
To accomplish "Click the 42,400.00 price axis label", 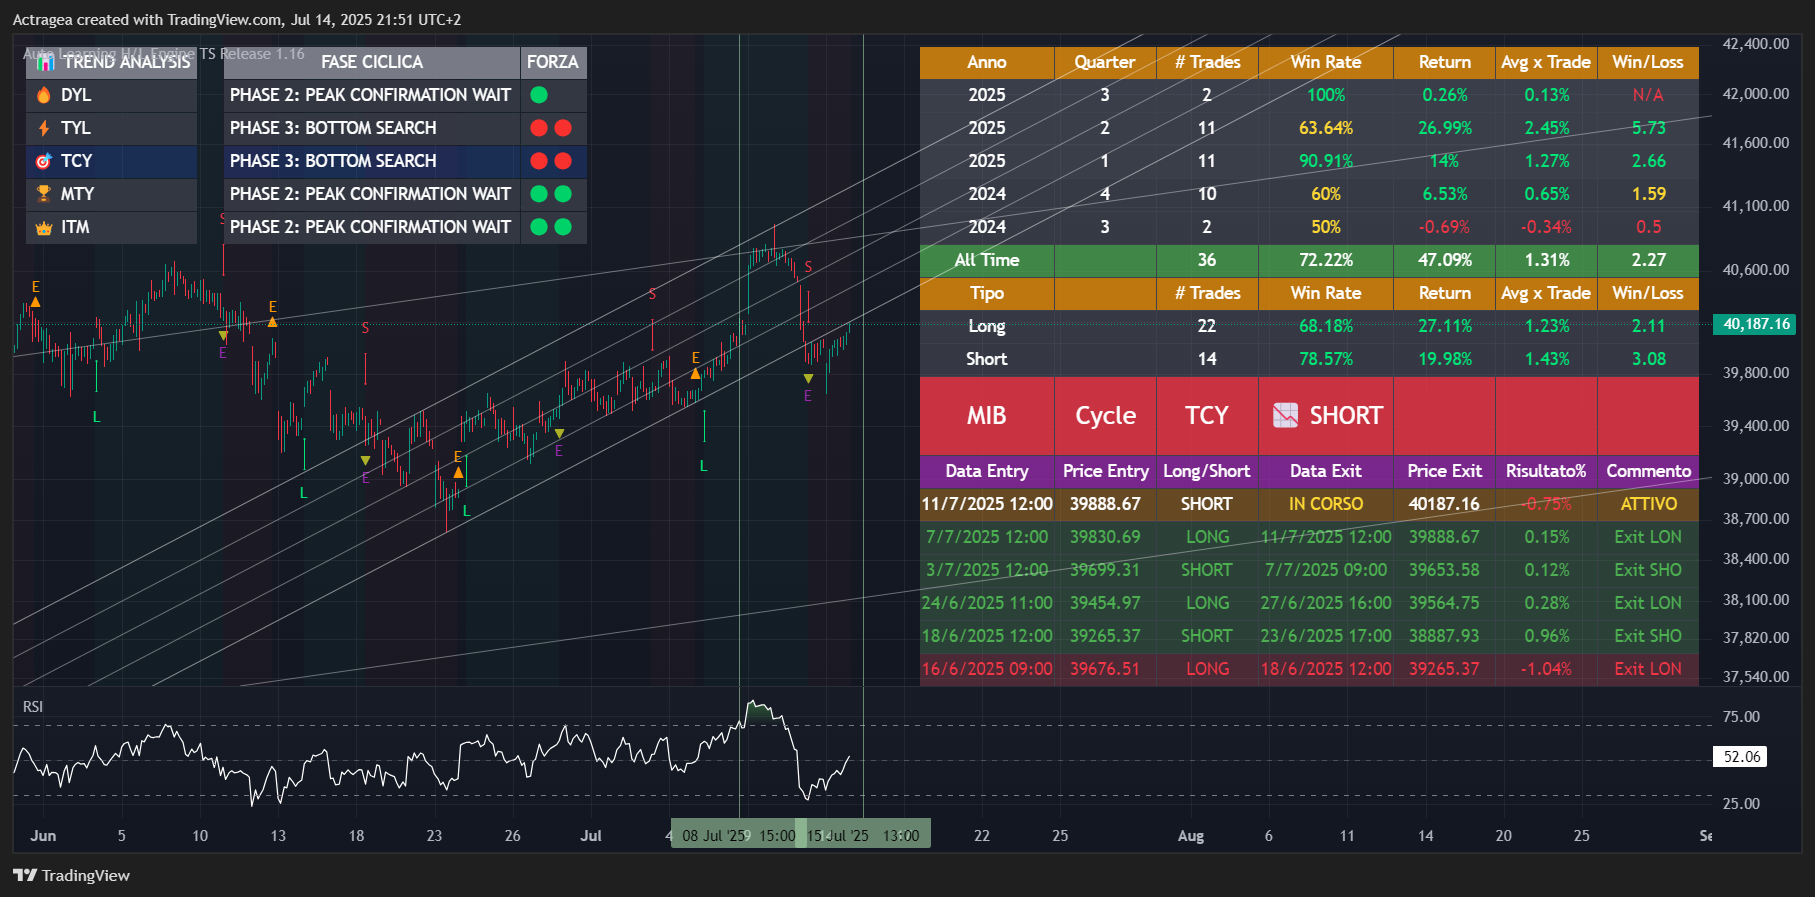I will pos(1756,44).
